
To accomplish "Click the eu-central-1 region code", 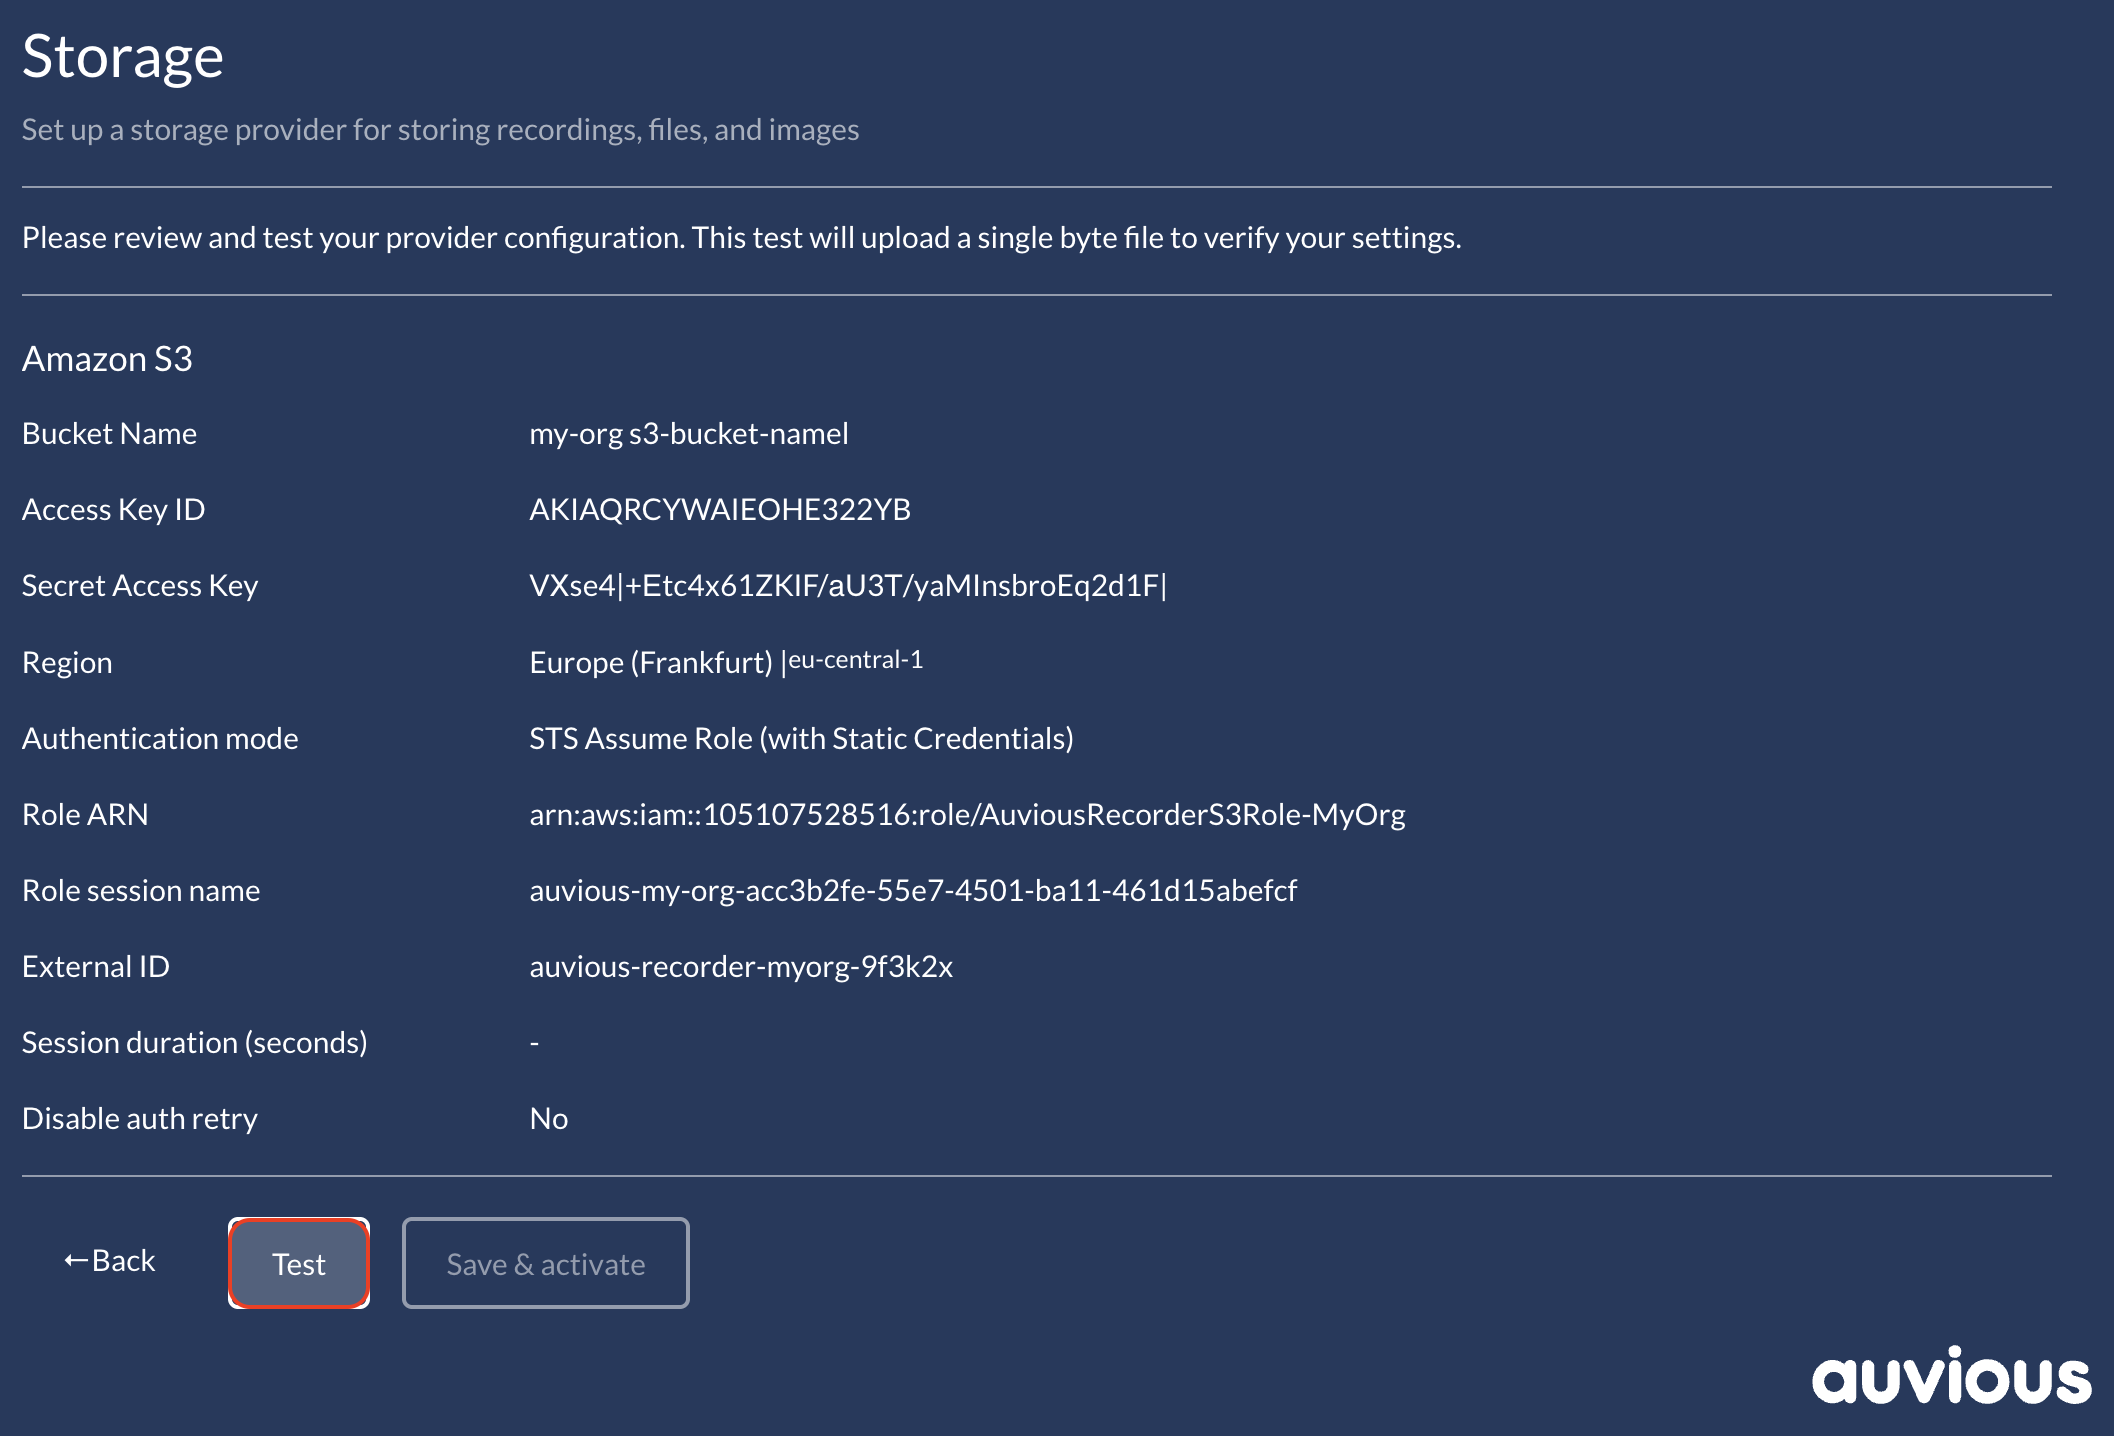I will [x=855, y=660].
